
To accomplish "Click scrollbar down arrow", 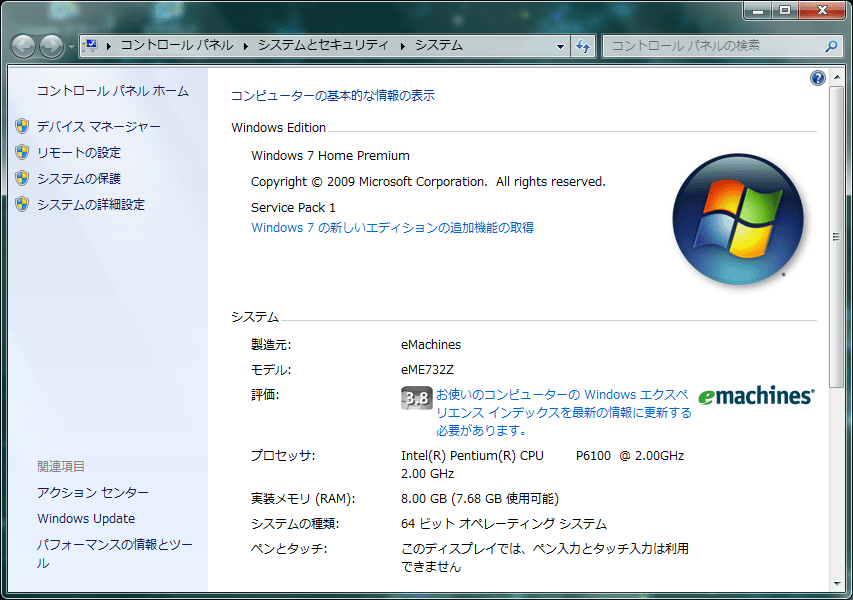I will coord(837,584).
